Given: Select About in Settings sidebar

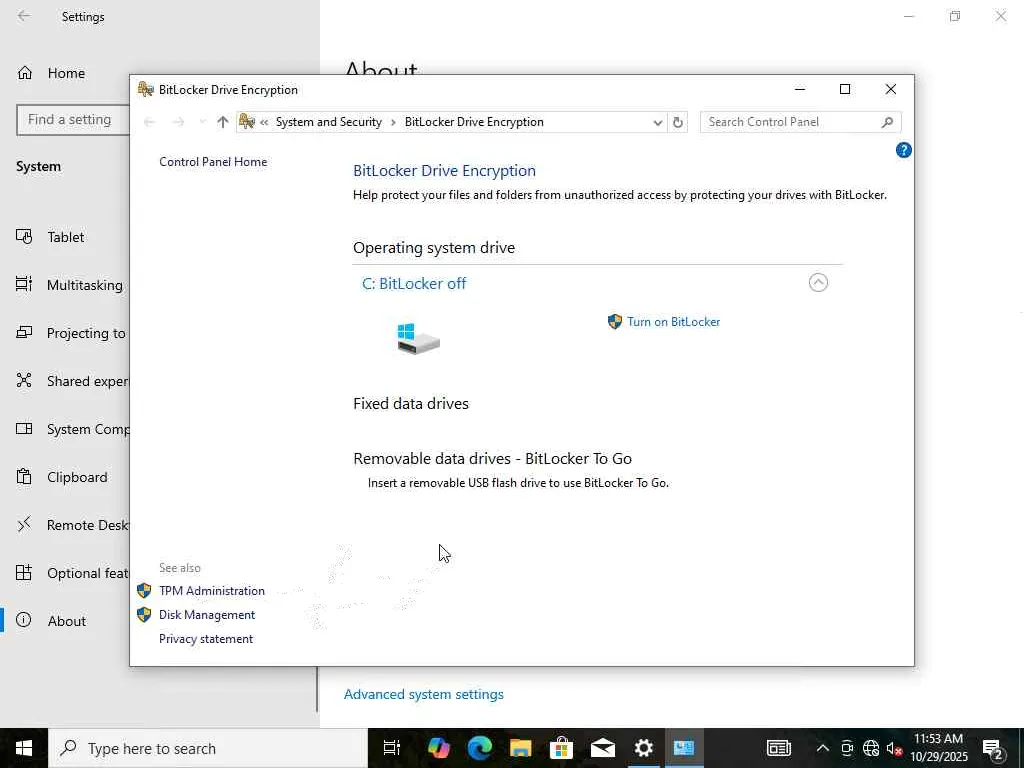Looking at the screenshot, I should [x=51, y=620].
